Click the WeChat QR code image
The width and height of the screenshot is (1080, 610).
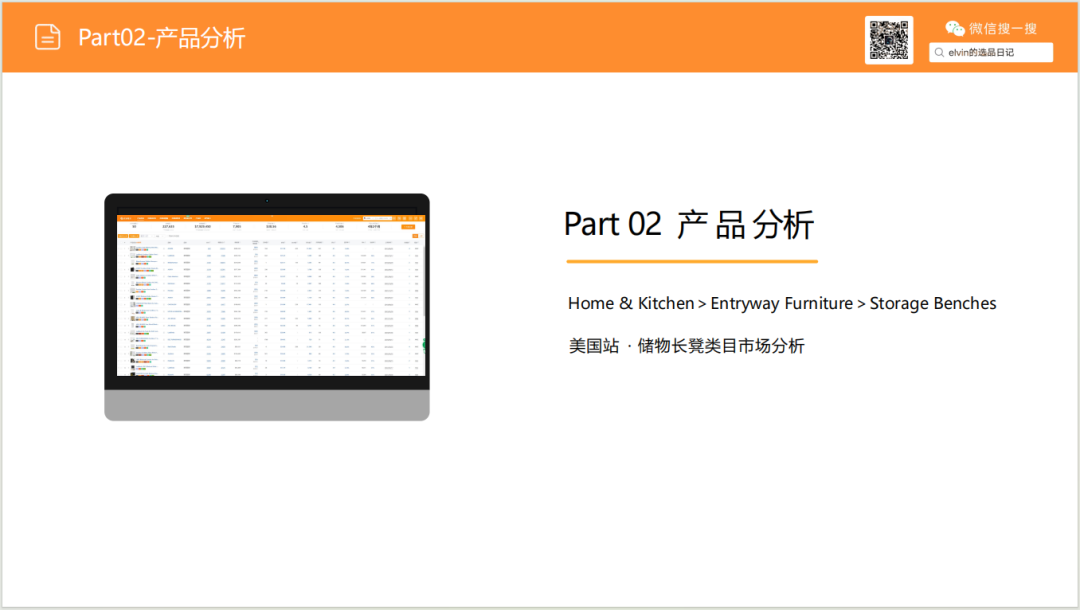click(889, 40)
